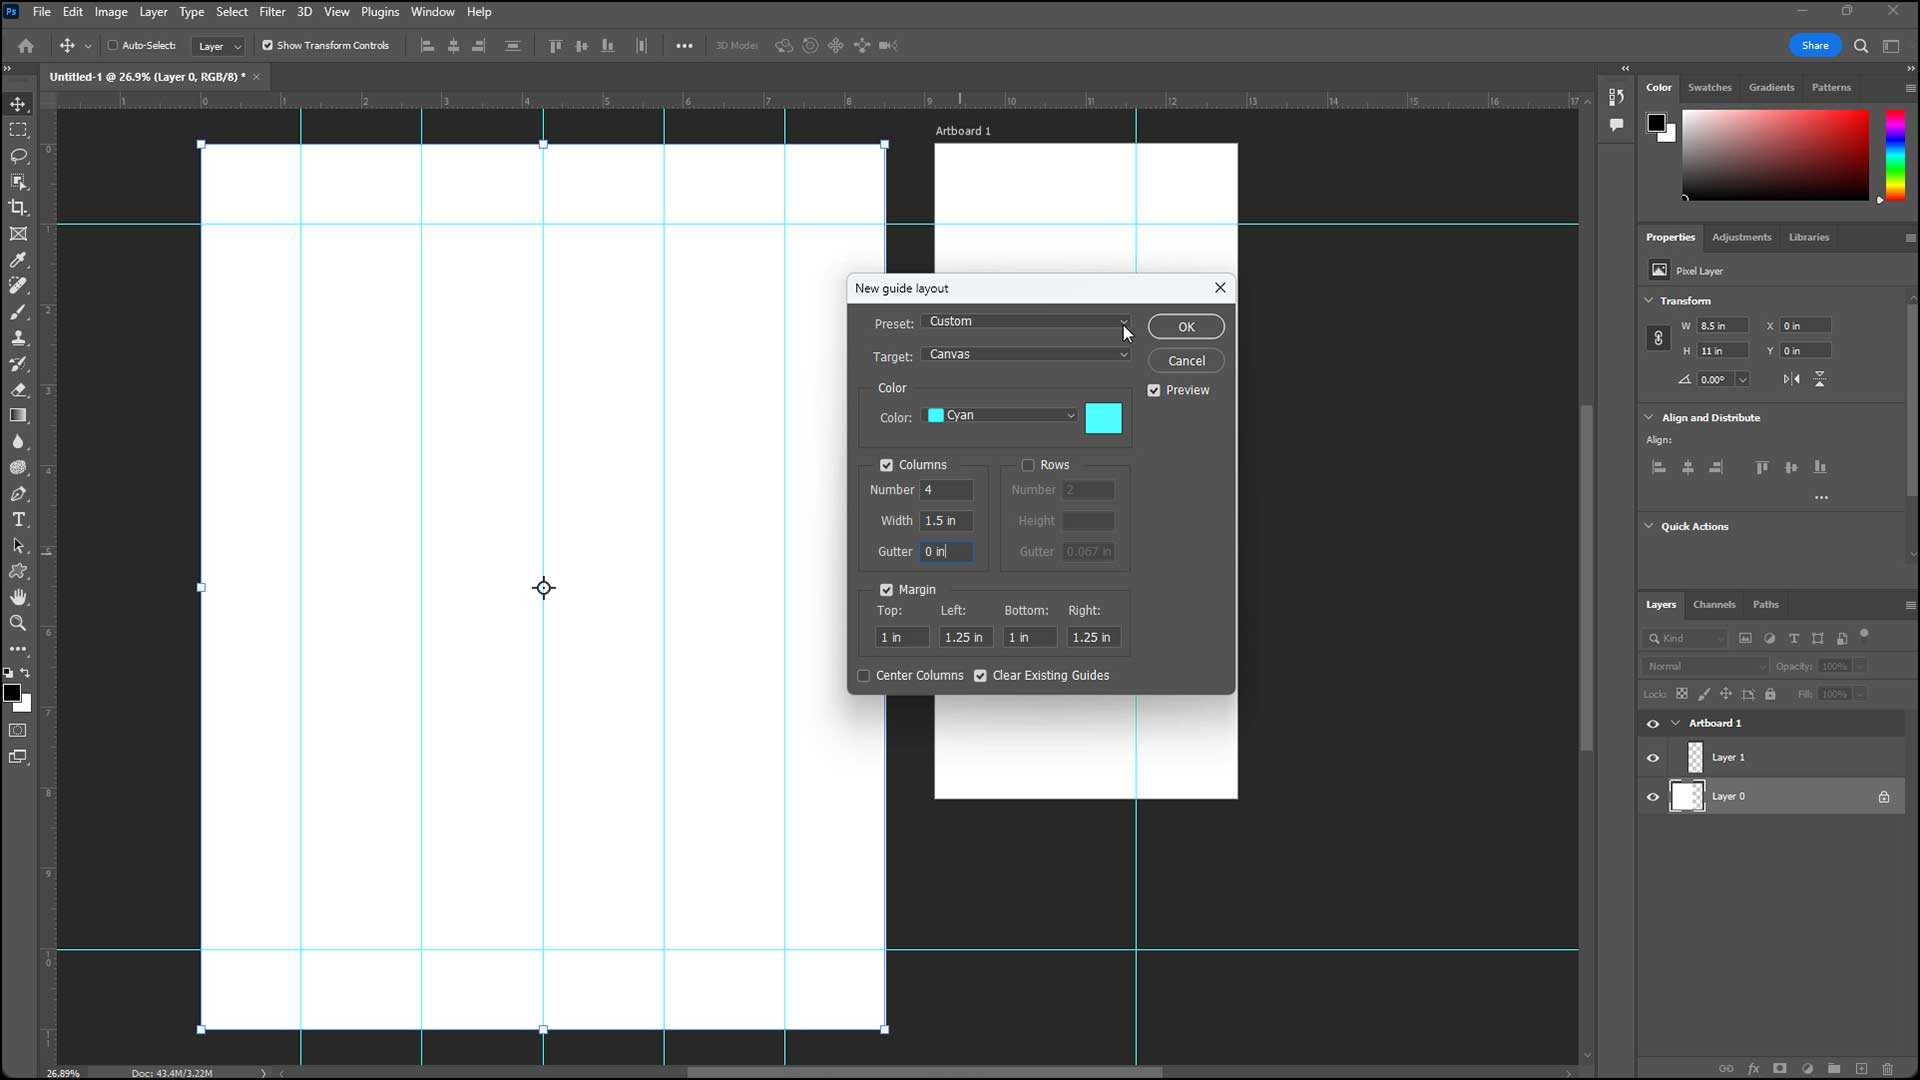Image resolution: width=1920 pixels, height=1080 pixels.
Task: Enable the Rows checkbox
Action: [1028, 465]
